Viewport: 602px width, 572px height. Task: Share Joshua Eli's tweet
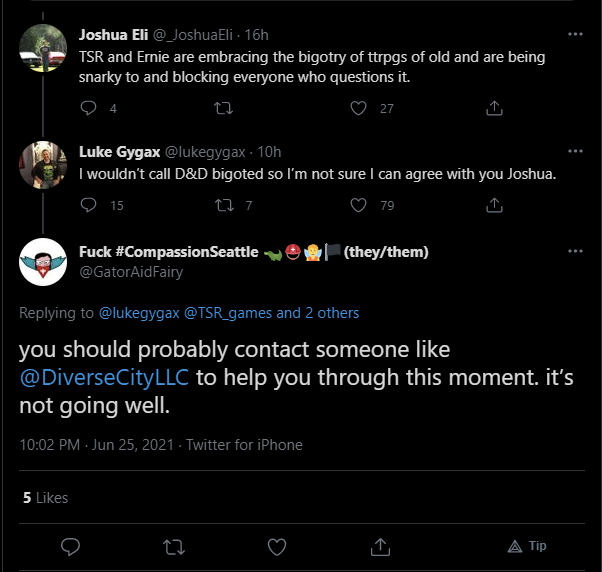(494, 108)
